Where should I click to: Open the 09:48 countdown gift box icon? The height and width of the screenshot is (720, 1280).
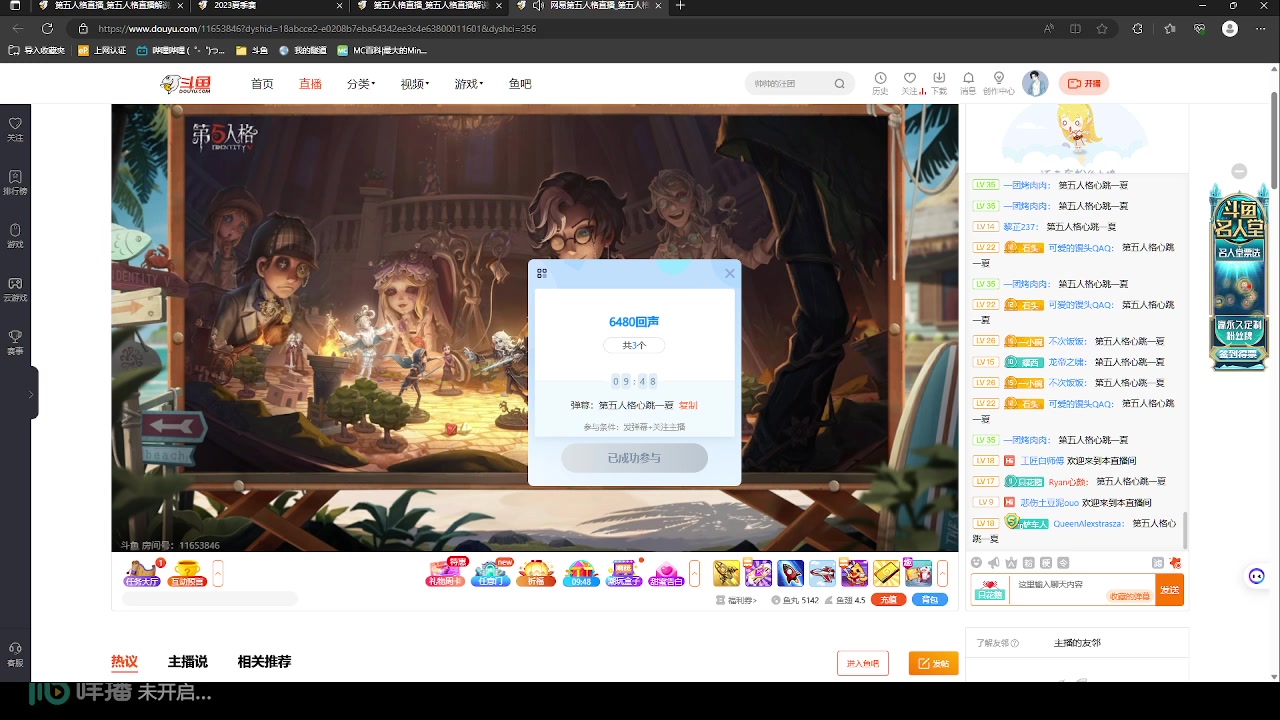click(x=581, y=573)
